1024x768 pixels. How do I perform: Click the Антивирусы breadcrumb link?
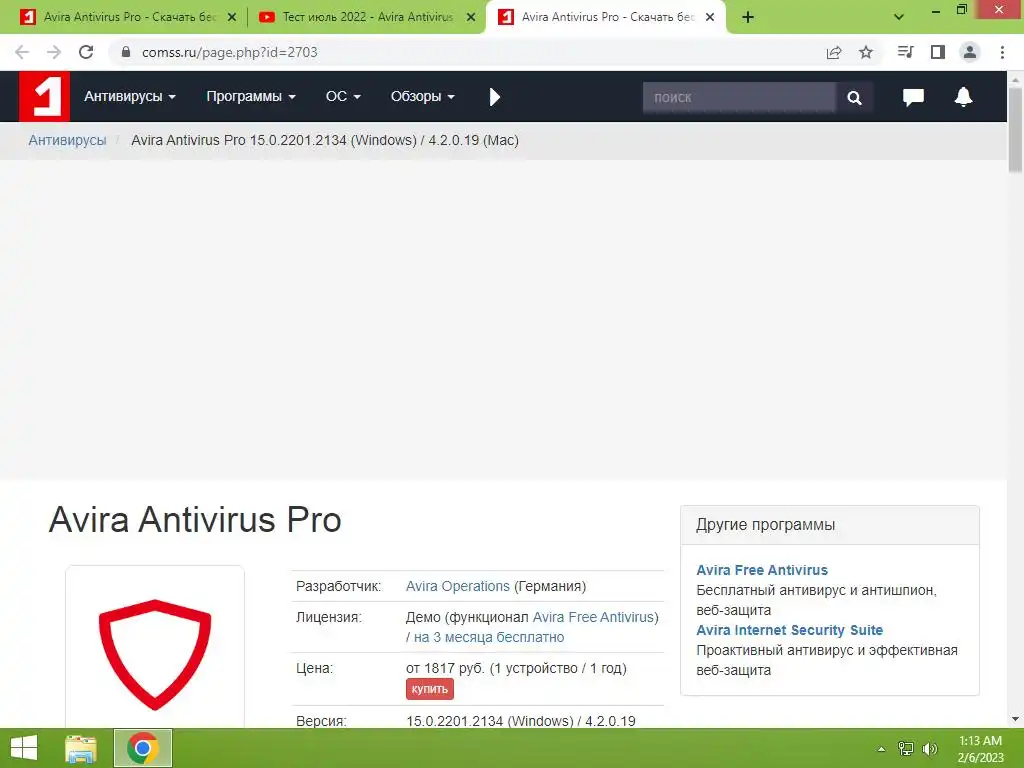[x=67, y=140]
